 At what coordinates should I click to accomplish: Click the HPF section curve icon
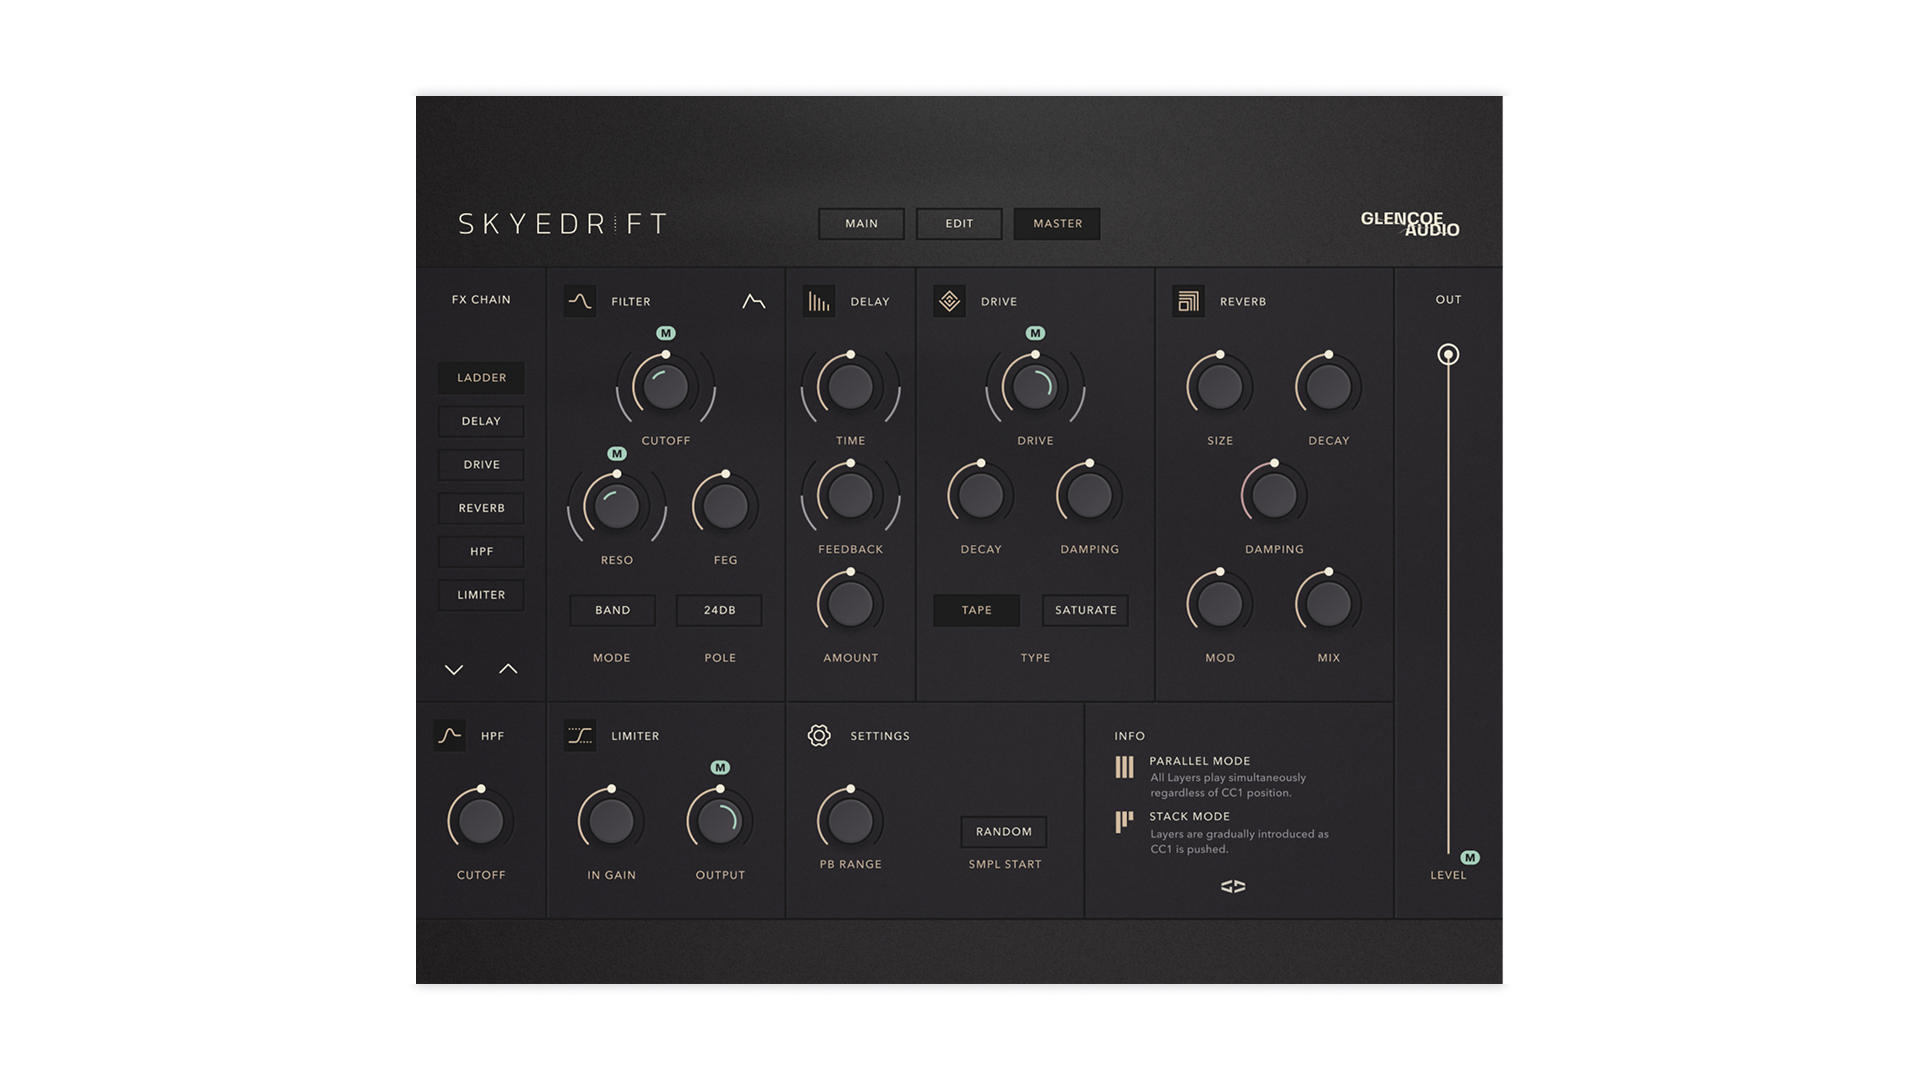click(449, 735)
